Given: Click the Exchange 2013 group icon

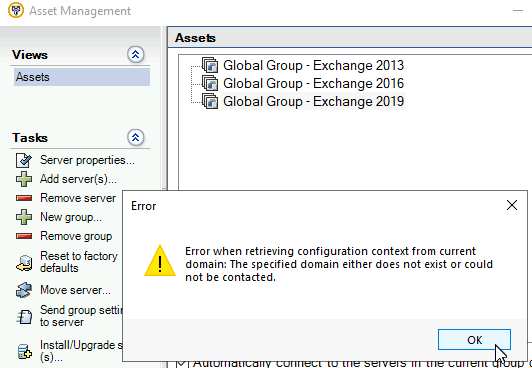Looking at the screenshot, I should [210, 65].
